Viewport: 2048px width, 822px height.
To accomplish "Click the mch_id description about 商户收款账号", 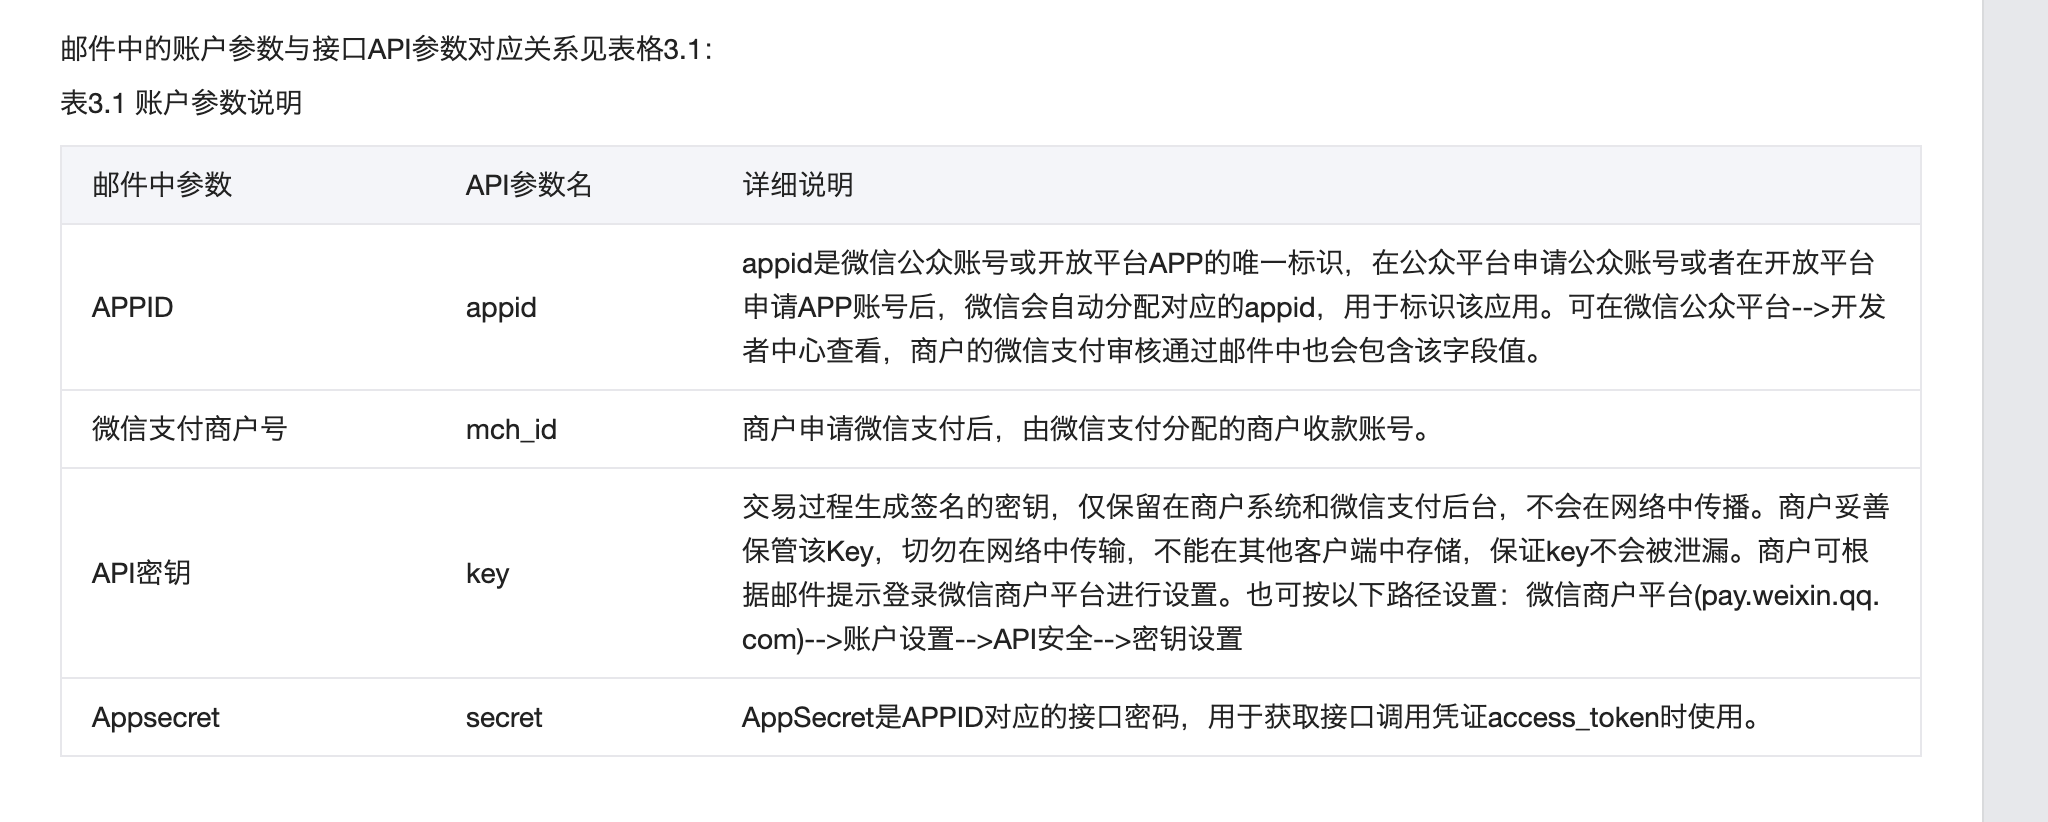I will point(1088,429).
